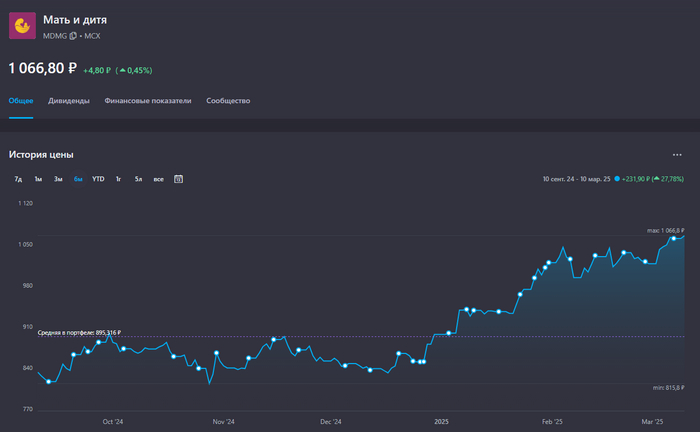Switch chart range to 3м
700x432 pixels.
click(x=58, y=179)
